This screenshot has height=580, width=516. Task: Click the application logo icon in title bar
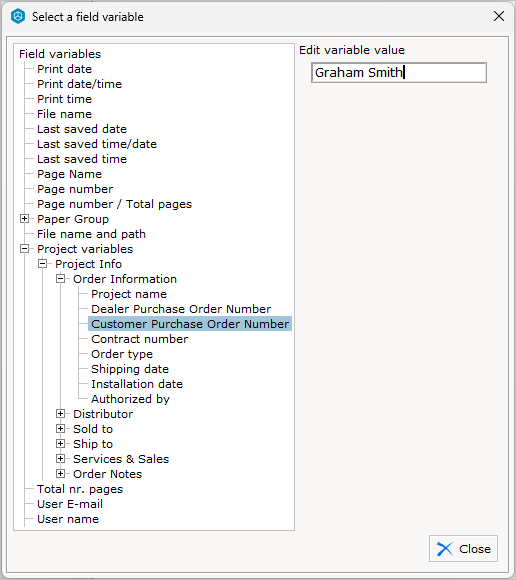point(18,17)
